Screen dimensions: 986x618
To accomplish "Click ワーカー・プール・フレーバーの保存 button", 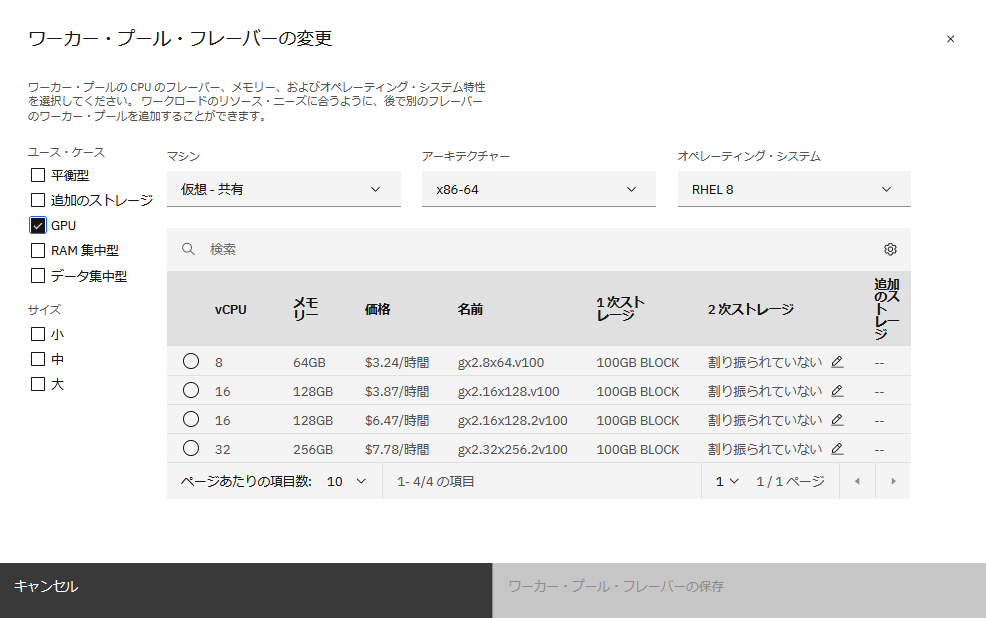I will point(739,590).
